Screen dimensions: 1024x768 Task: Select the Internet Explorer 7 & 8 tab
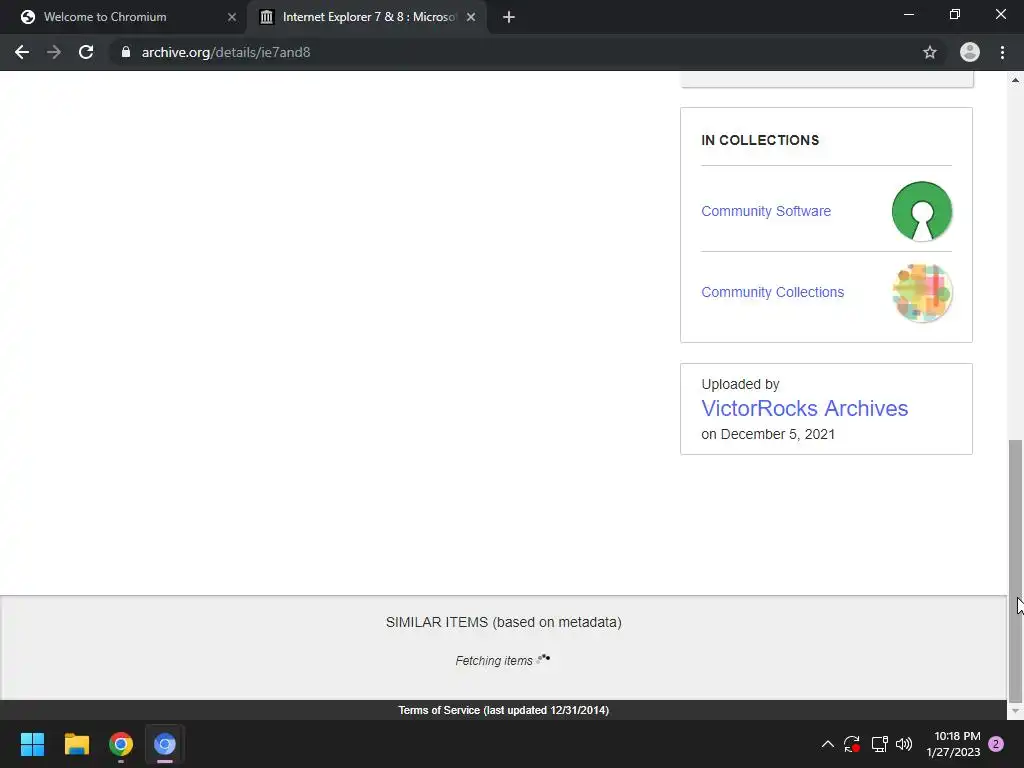pyautogui.click(x=367, y=17)
